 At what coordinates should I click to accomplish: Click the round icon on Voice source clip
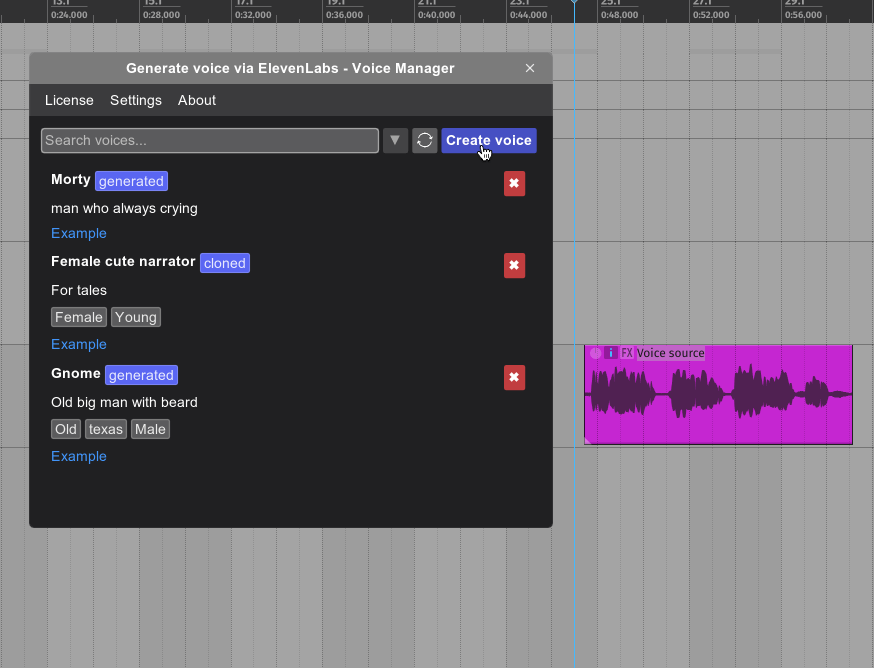click(595, 353)
